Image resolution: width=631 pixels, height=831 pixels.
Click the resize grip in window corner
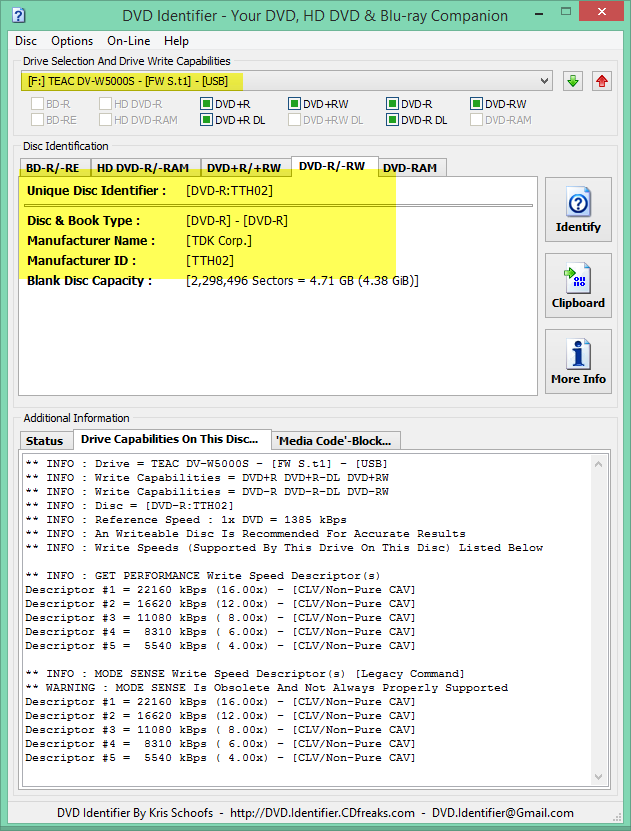(x=617, y=817)
